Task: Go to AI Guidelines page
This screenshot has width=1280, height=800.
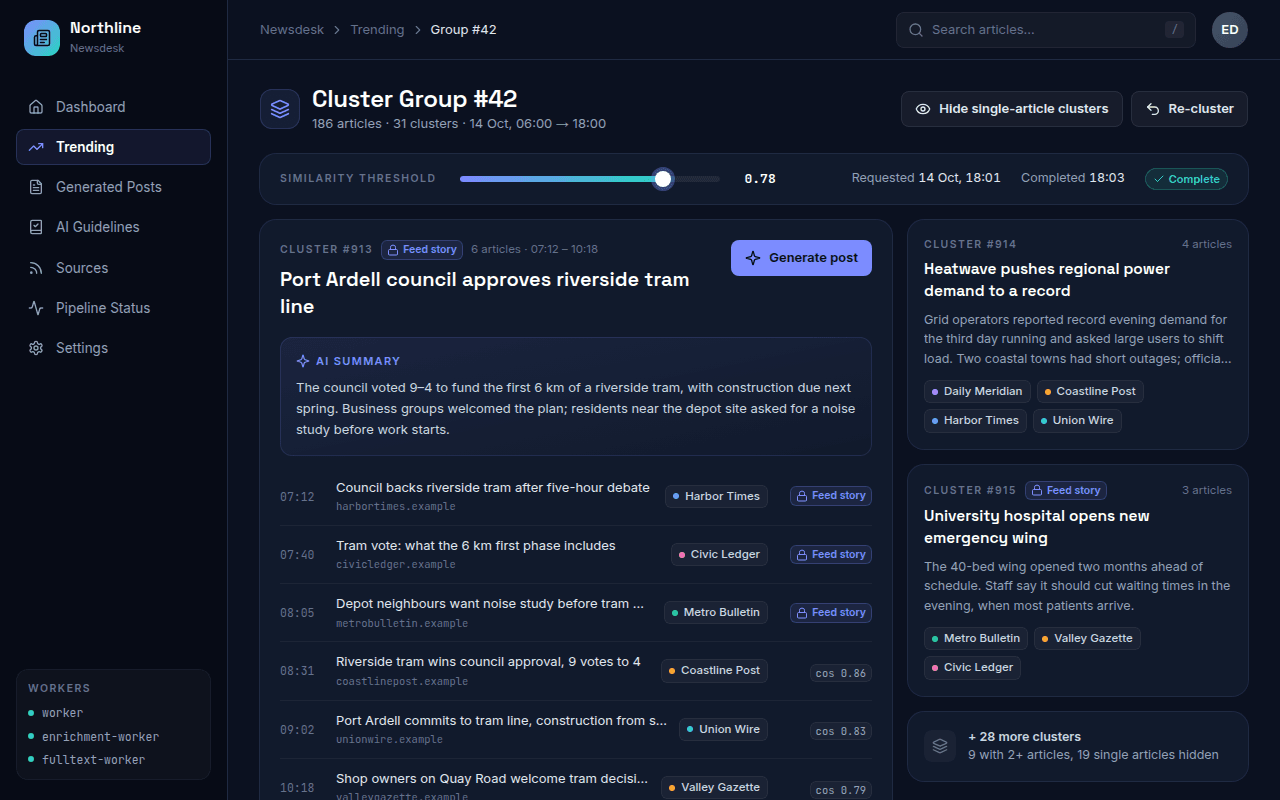Action: 113,227
